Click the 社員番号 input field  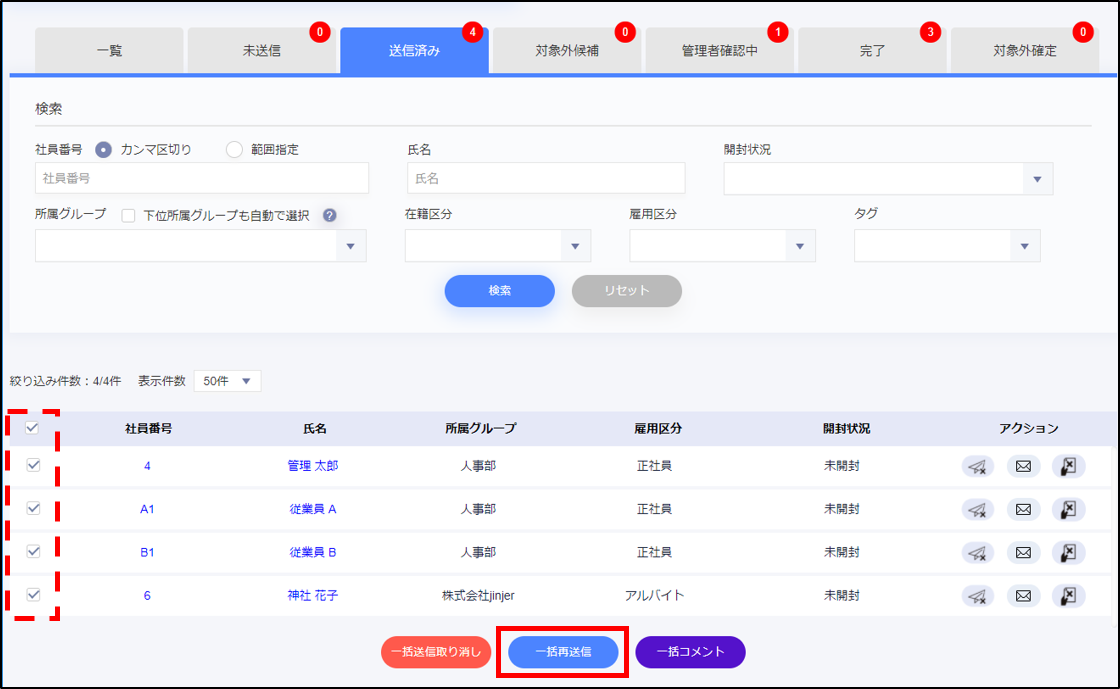(x=202, y=178)
